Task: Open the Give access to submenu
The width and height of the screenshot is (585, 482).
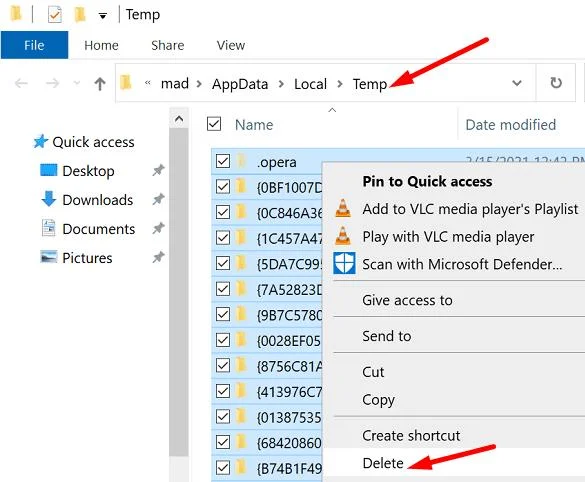Action: pos(407,300)
